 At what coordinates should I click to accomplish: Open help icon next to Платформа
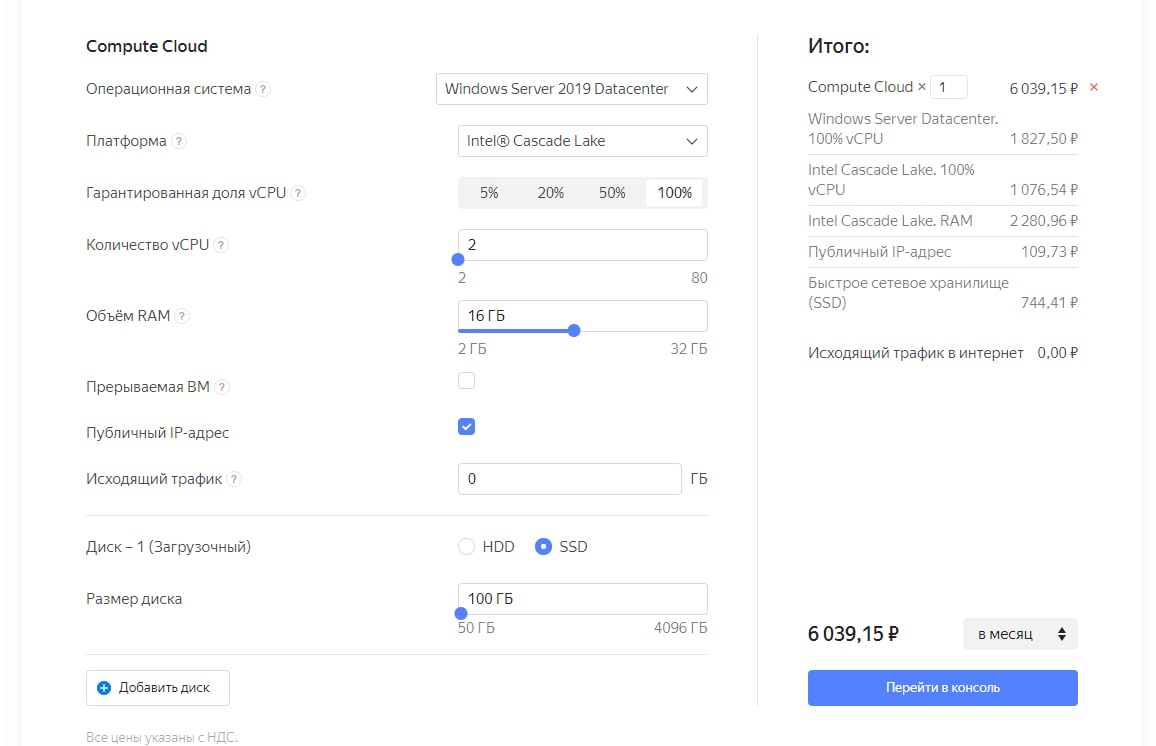point(178,141)
